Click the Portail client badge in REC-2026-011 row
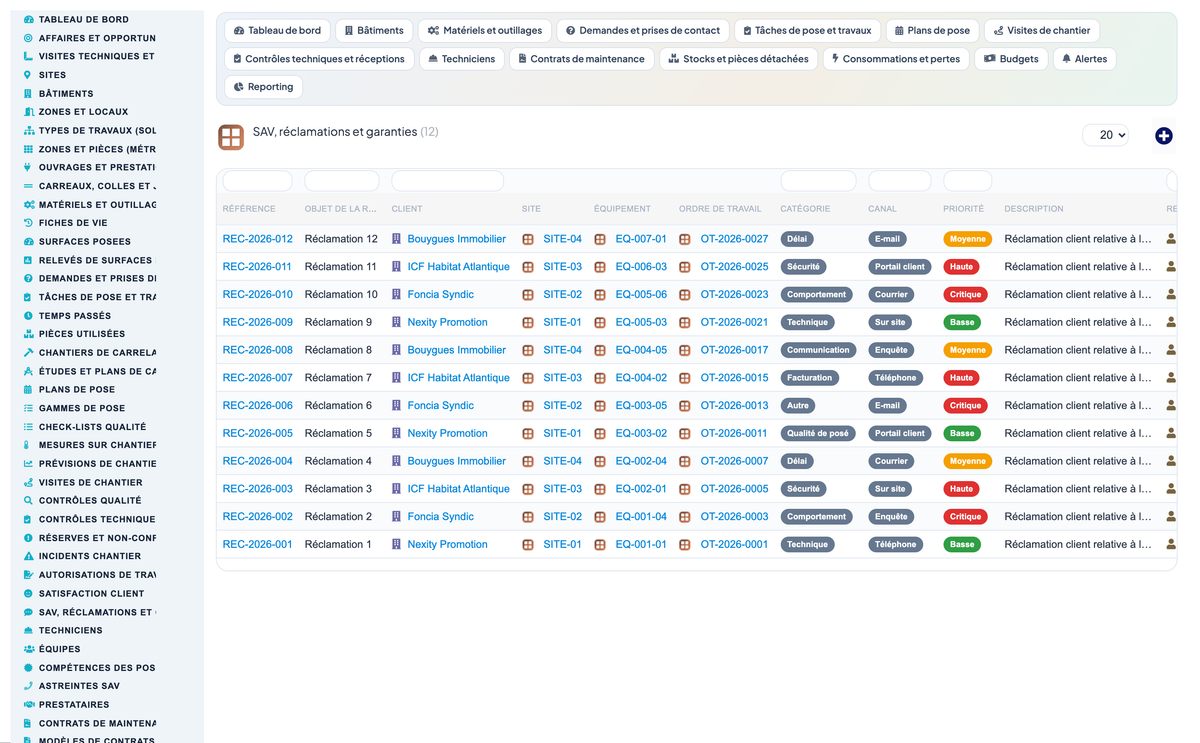The width and height of the screenshot is (1200, 743). (x=900, y=267)
